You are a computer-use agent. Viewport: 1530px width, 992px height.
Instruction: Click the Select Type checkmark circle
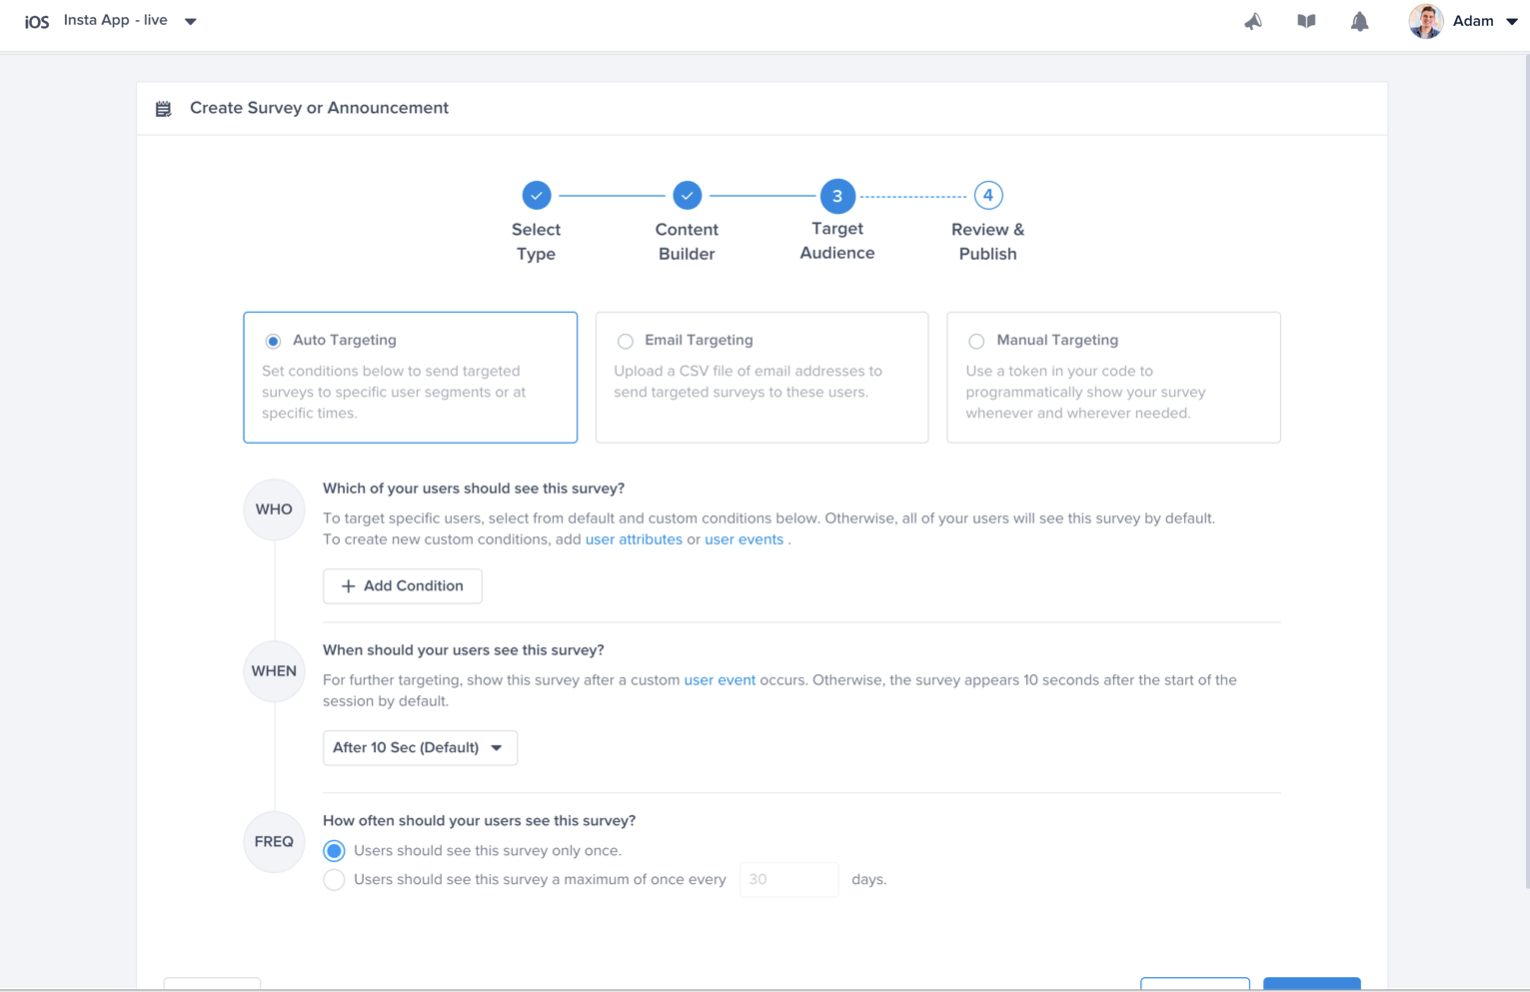tap(536, 195)
